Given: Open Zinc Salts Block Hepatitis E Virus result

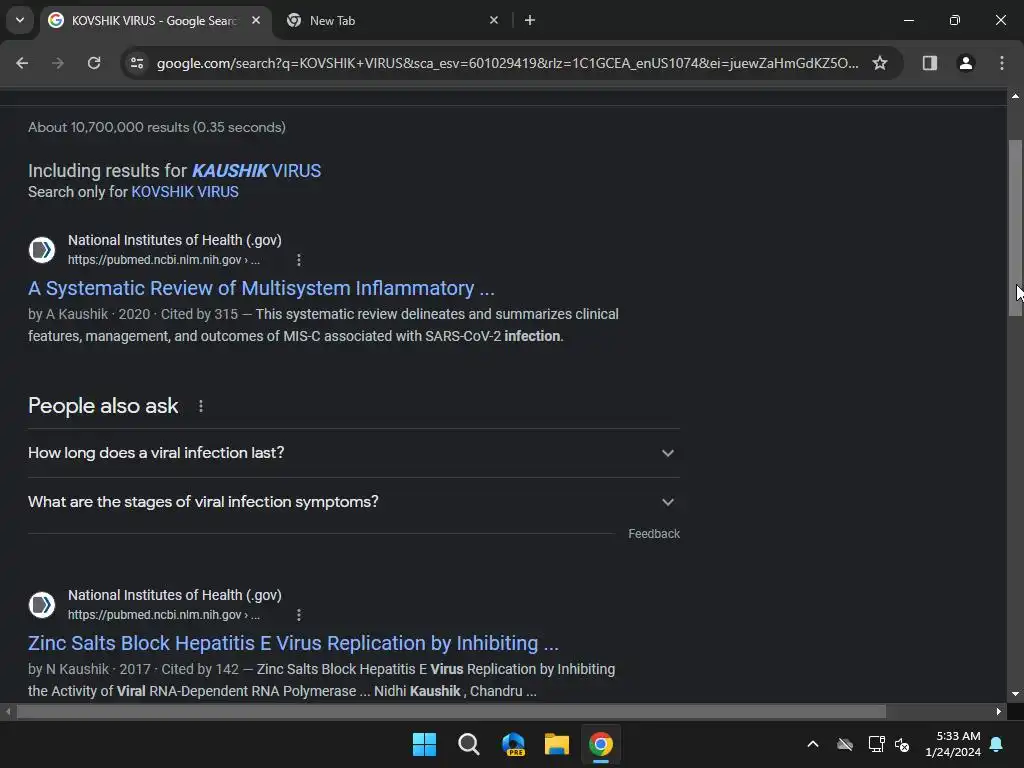Looking at the screenshot, I should 293,643.
